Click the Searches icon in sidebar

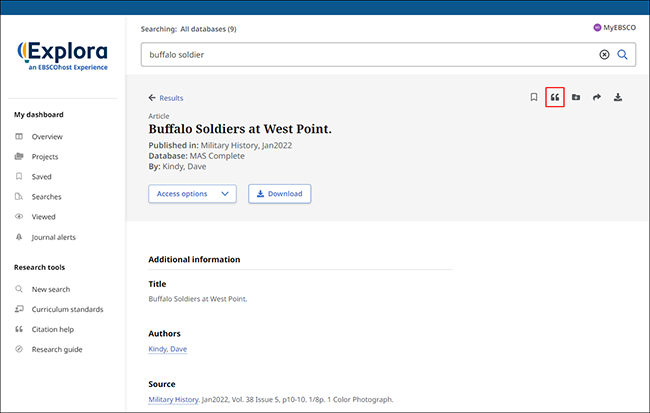19,197
